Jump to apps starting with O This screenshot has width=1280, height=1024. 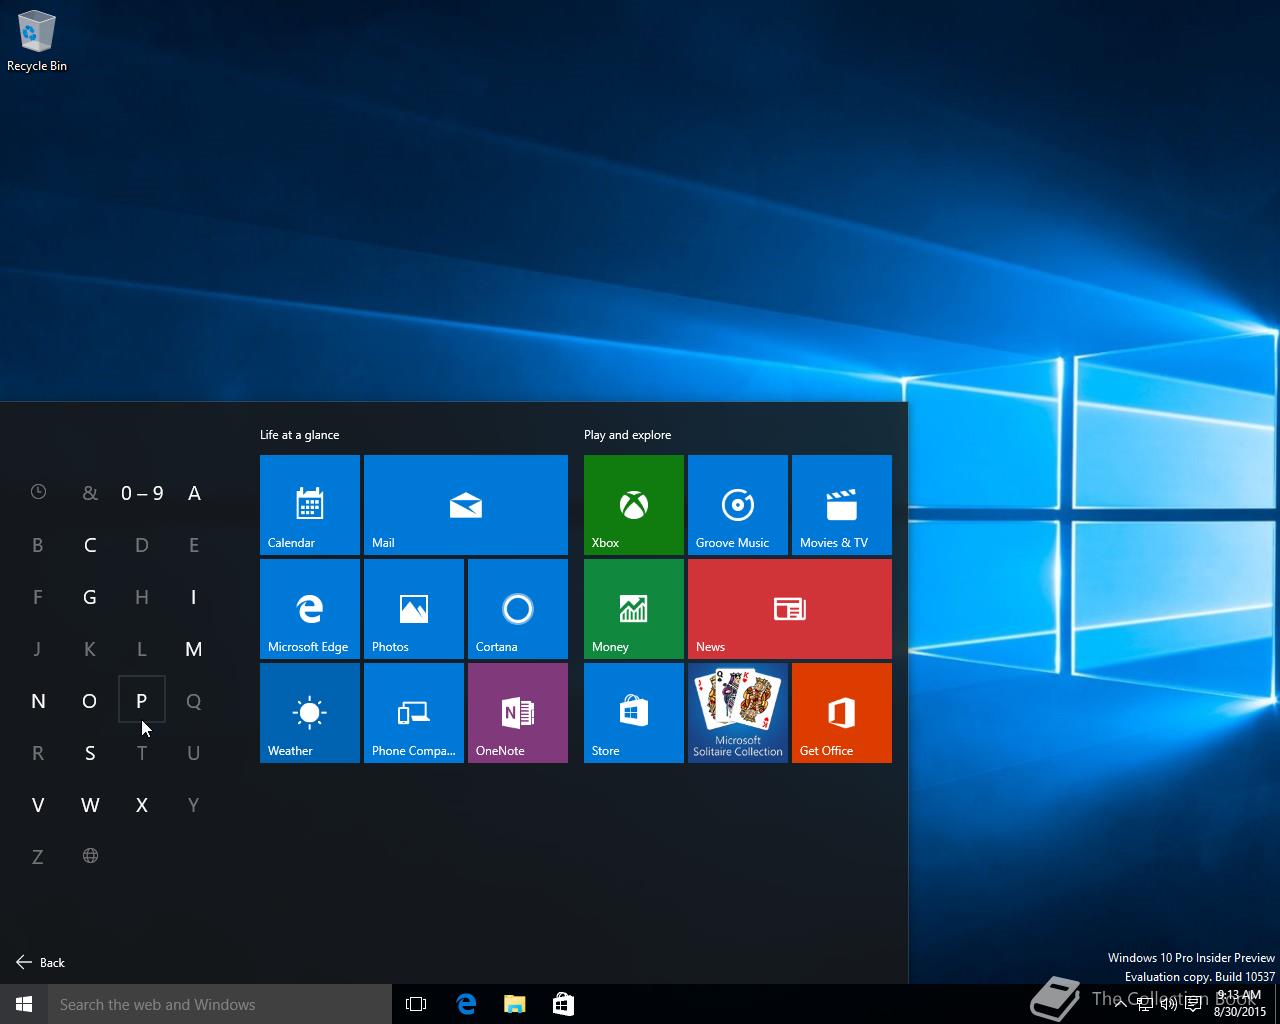tap(90, 701)
